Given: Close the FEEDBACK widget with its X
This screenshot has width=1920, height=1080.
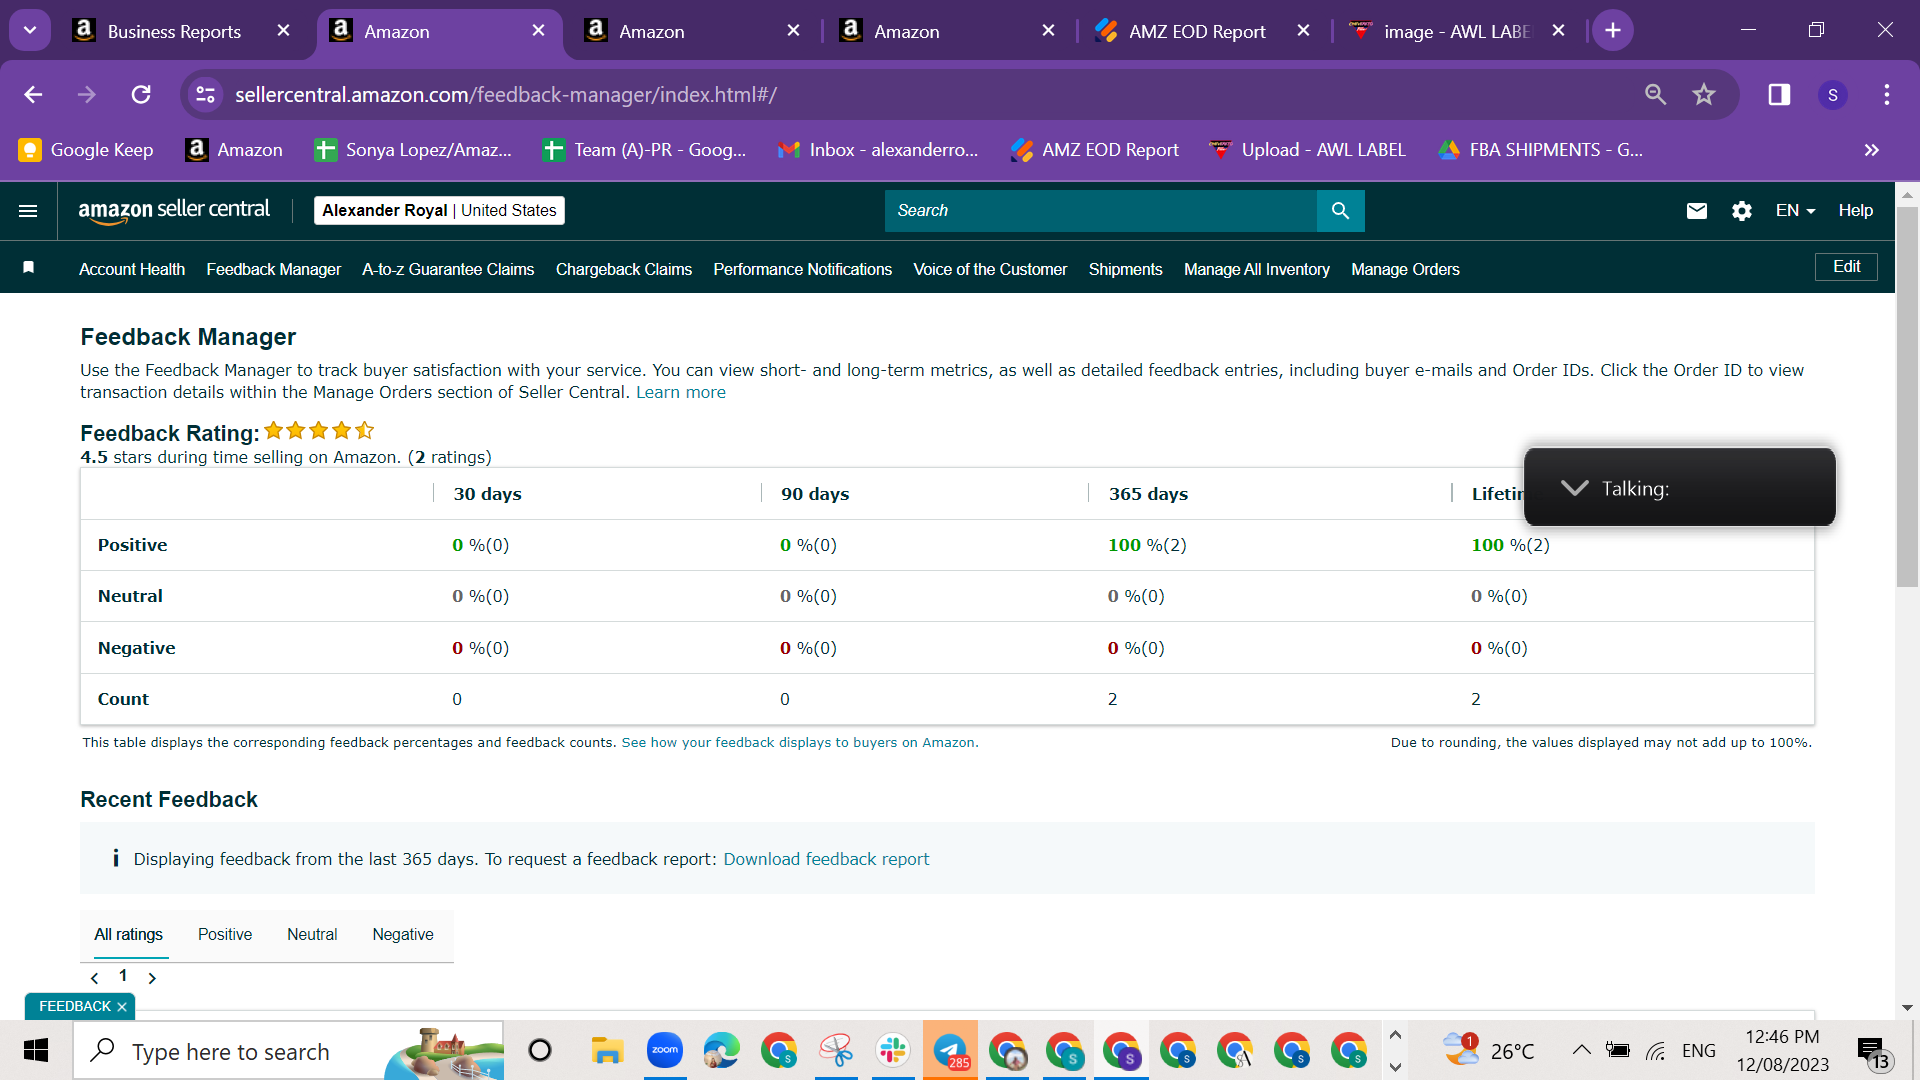Looking at the screenshot, I should [122, 1007].
